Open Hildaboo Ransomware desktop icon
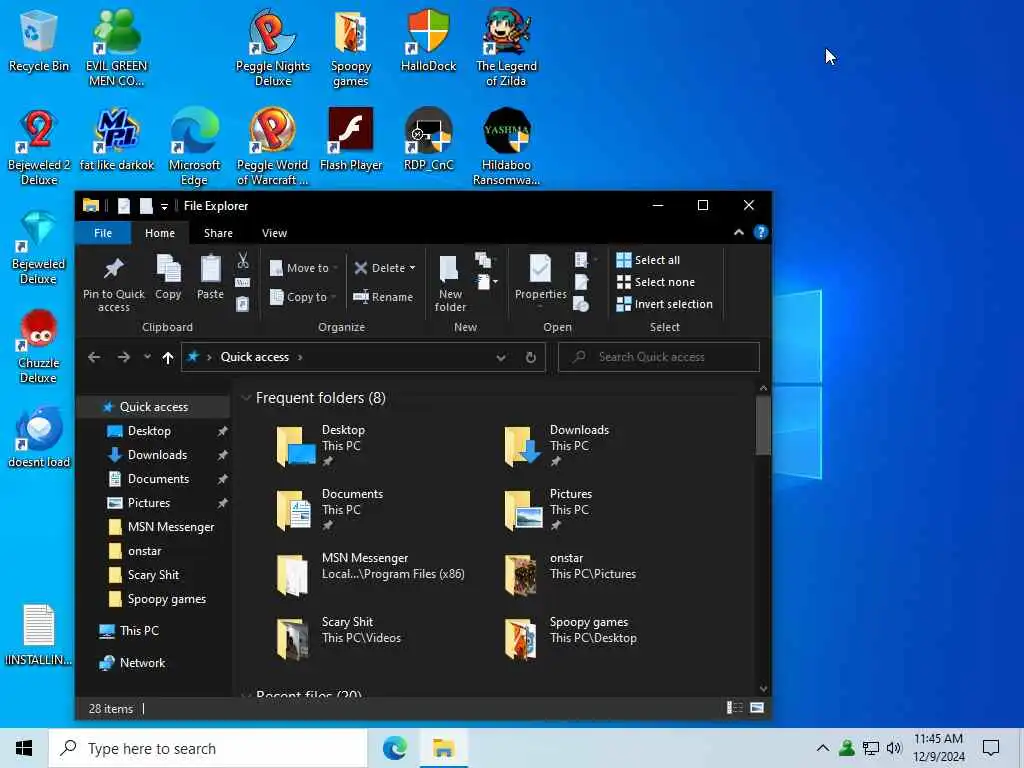Image resolution: width=1024 pixels, height=768 pixels. tap(506, 147)
